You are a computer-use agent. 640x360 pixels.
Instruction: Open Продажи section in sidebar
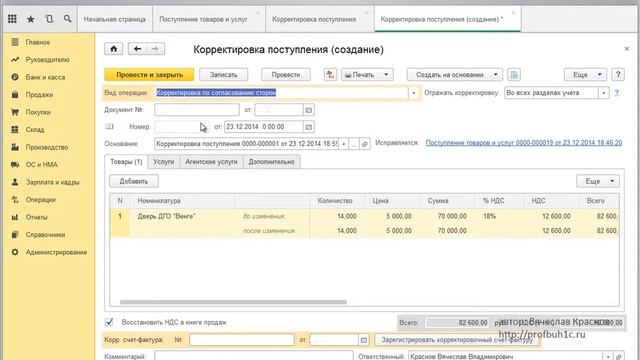point(39,95)
